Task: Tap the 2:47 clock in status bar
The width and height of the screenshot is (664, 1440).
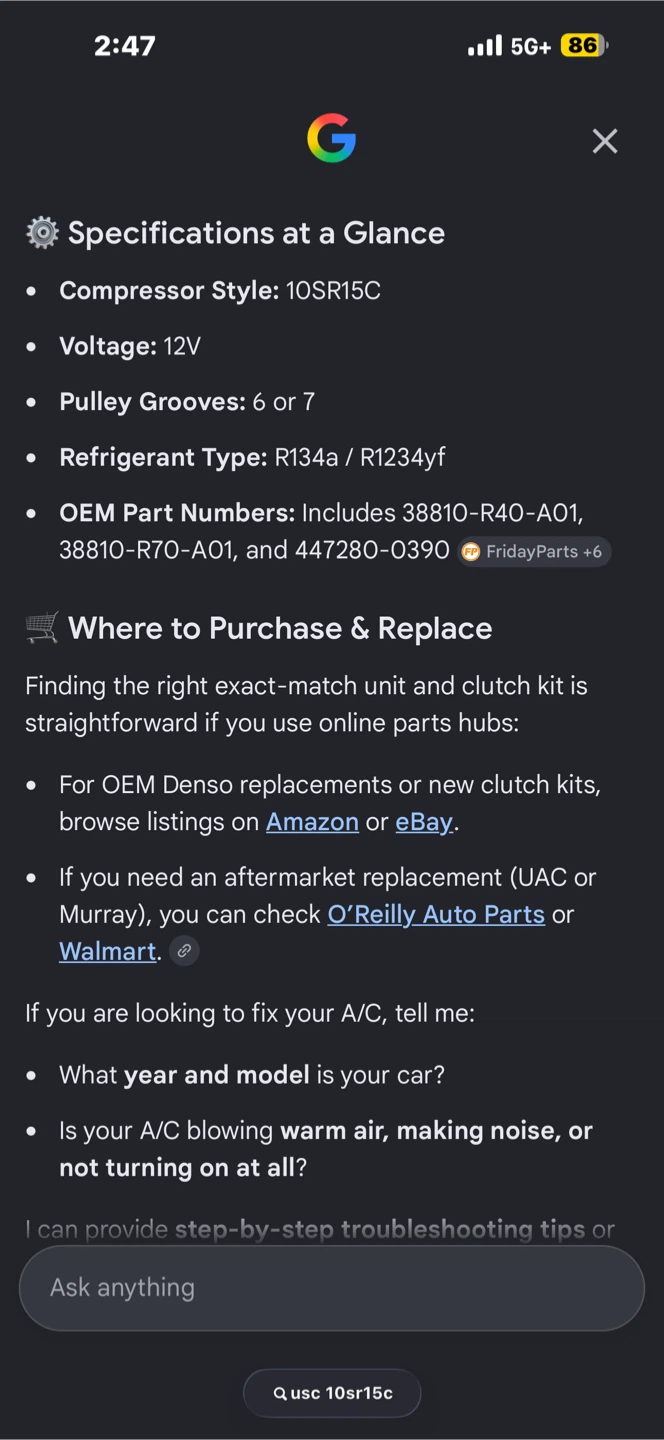Action: pyautogui.click(x=125, y=46)
